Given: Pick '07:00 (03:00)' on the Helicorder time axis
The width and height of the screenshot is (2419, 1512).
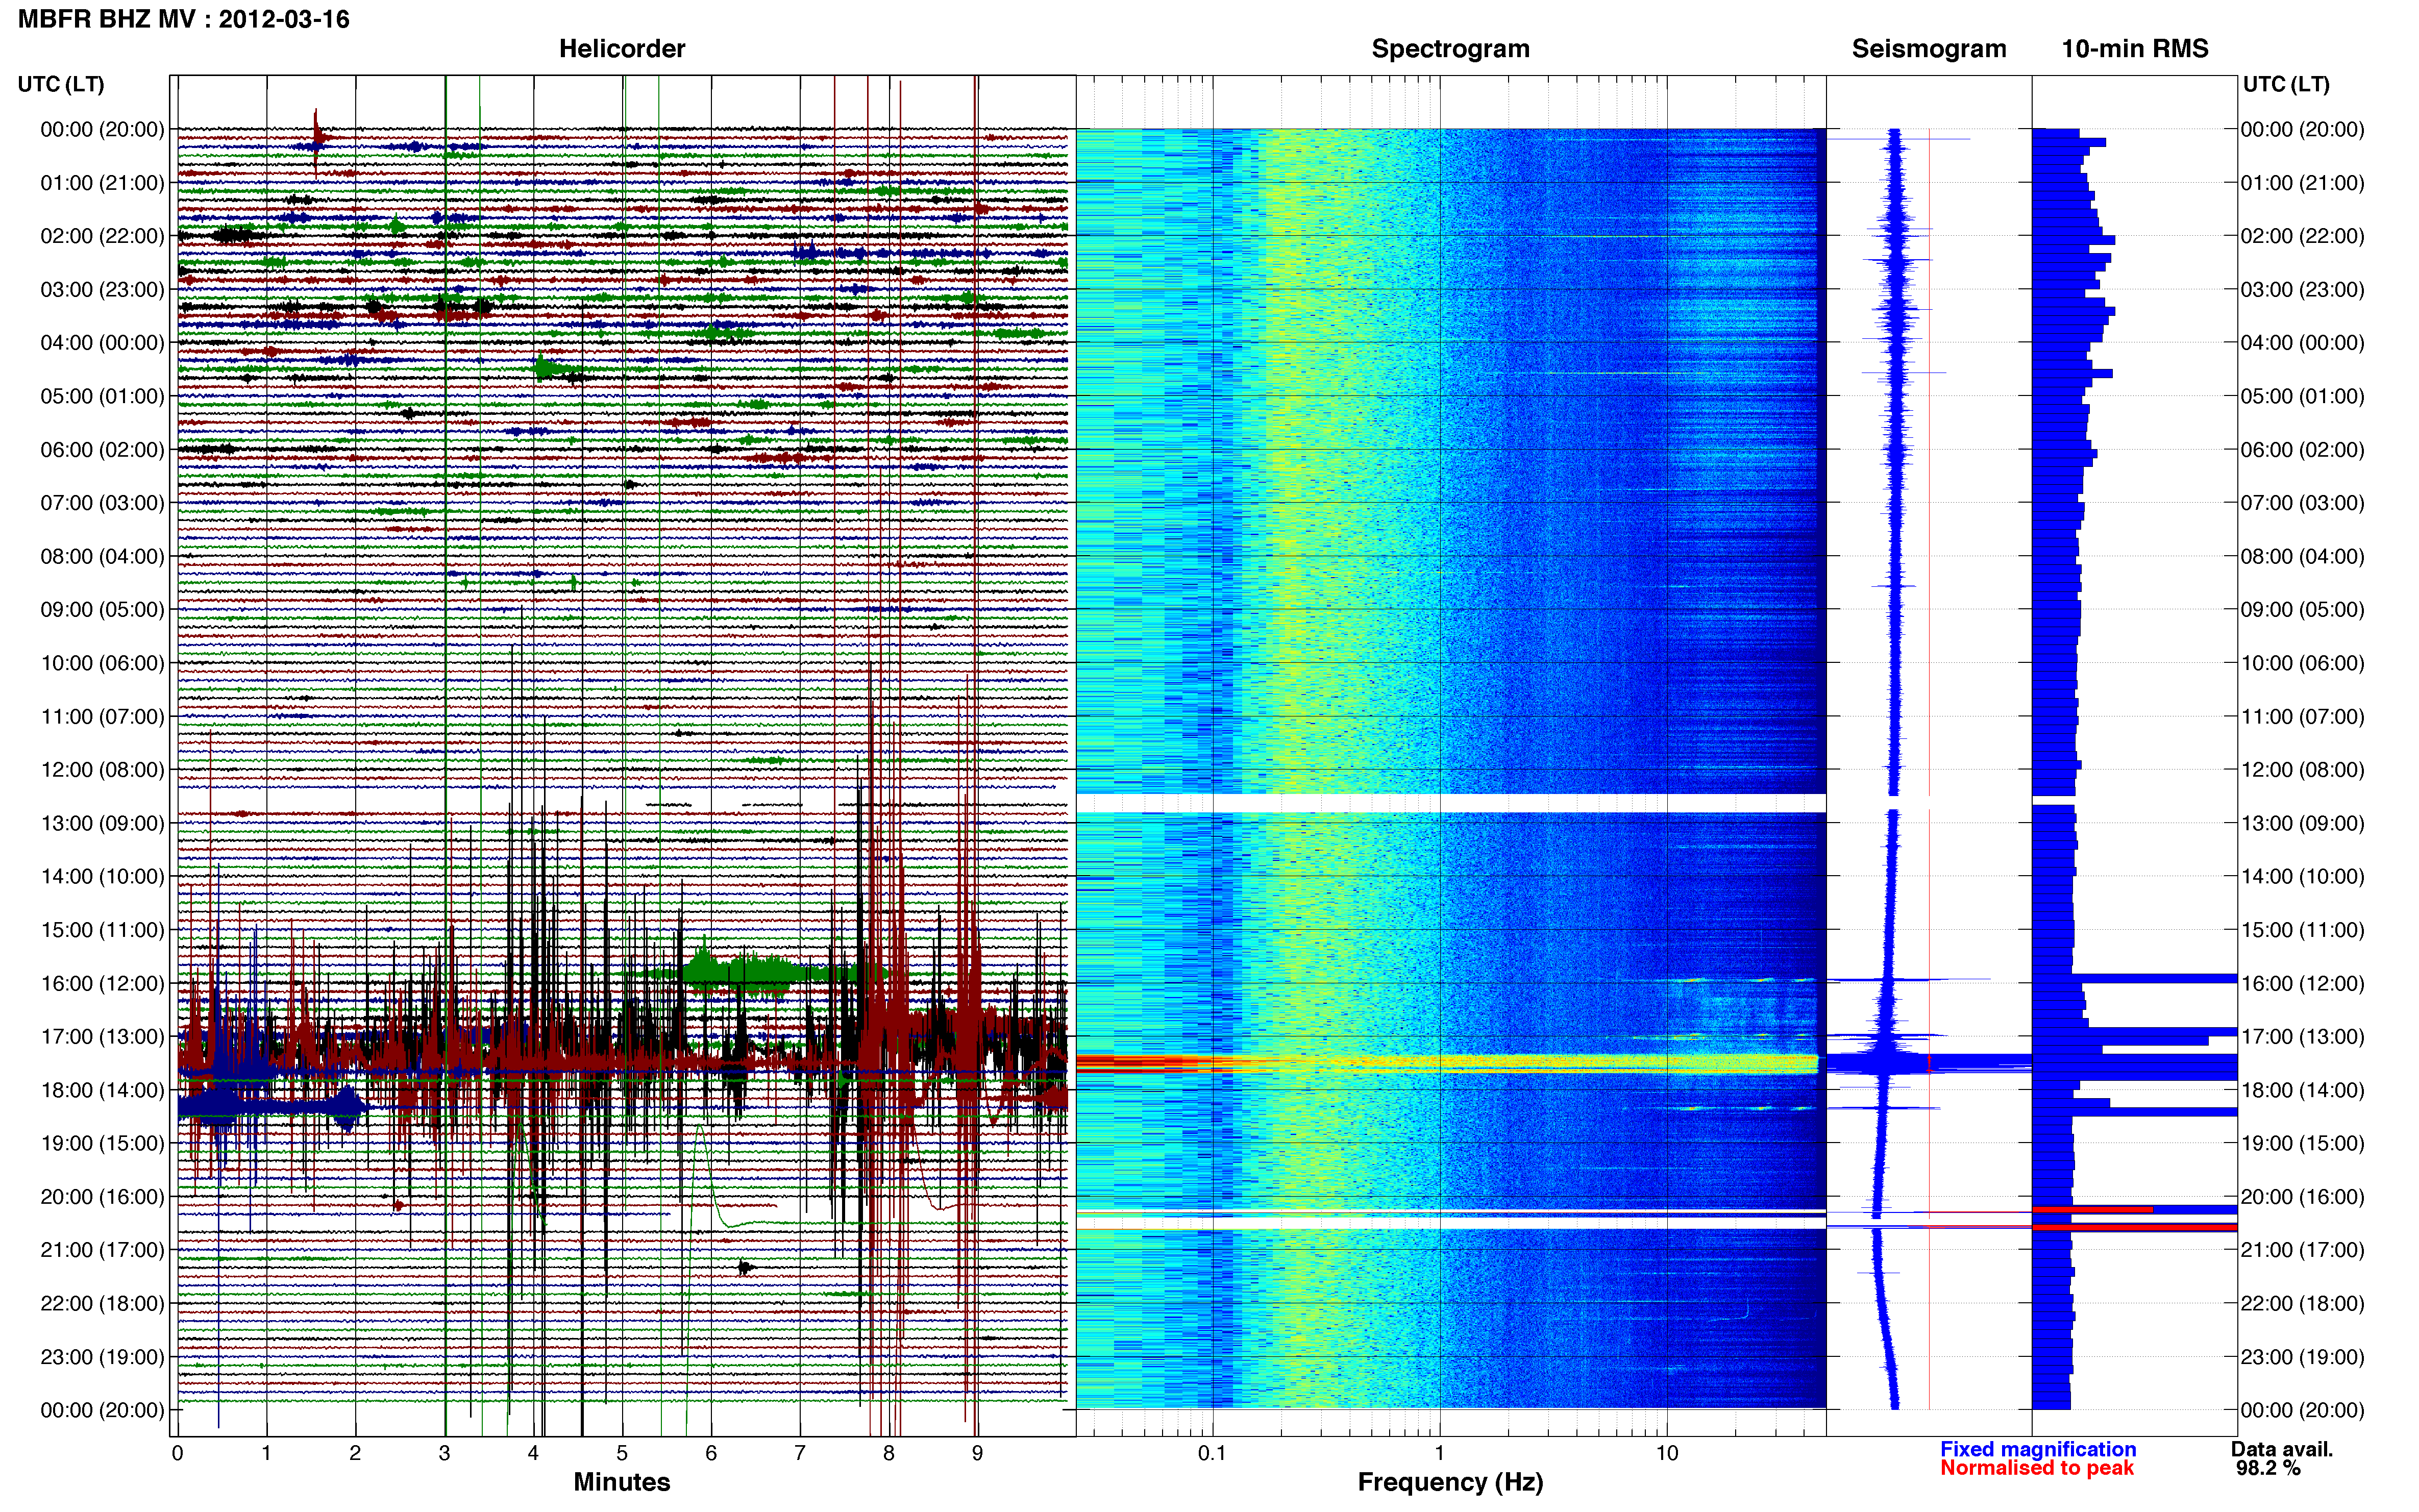Looking at the screenshot, I should point(102,503).
